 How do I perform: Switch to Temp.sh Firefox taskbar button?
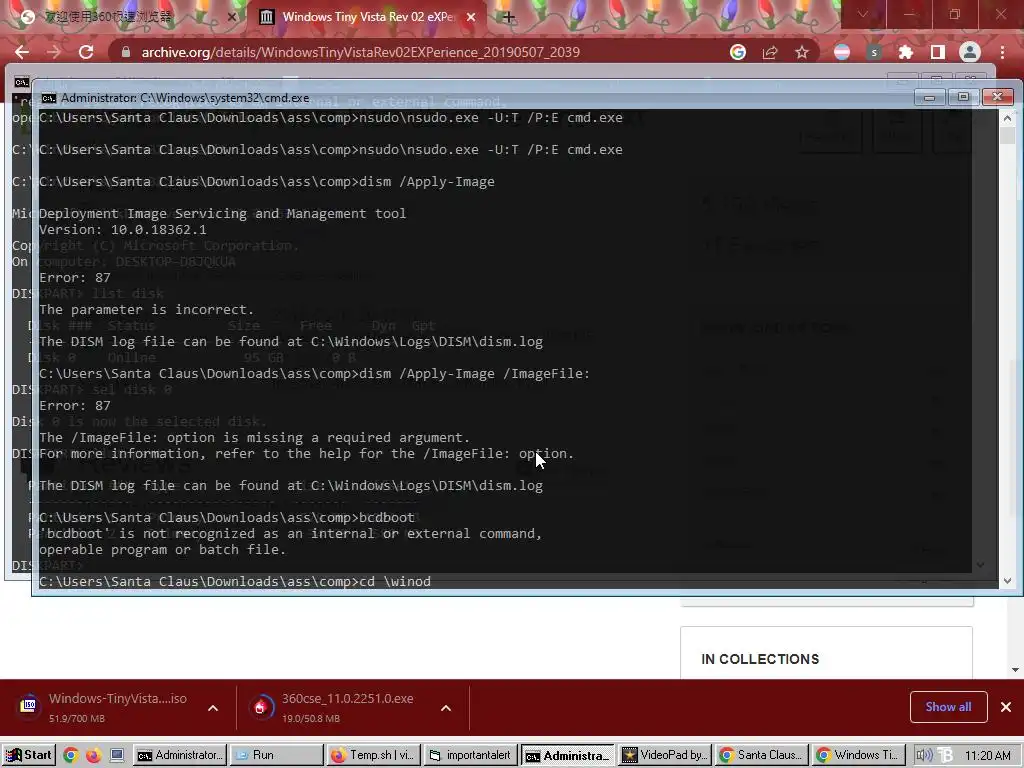click(x=374, y=755)
